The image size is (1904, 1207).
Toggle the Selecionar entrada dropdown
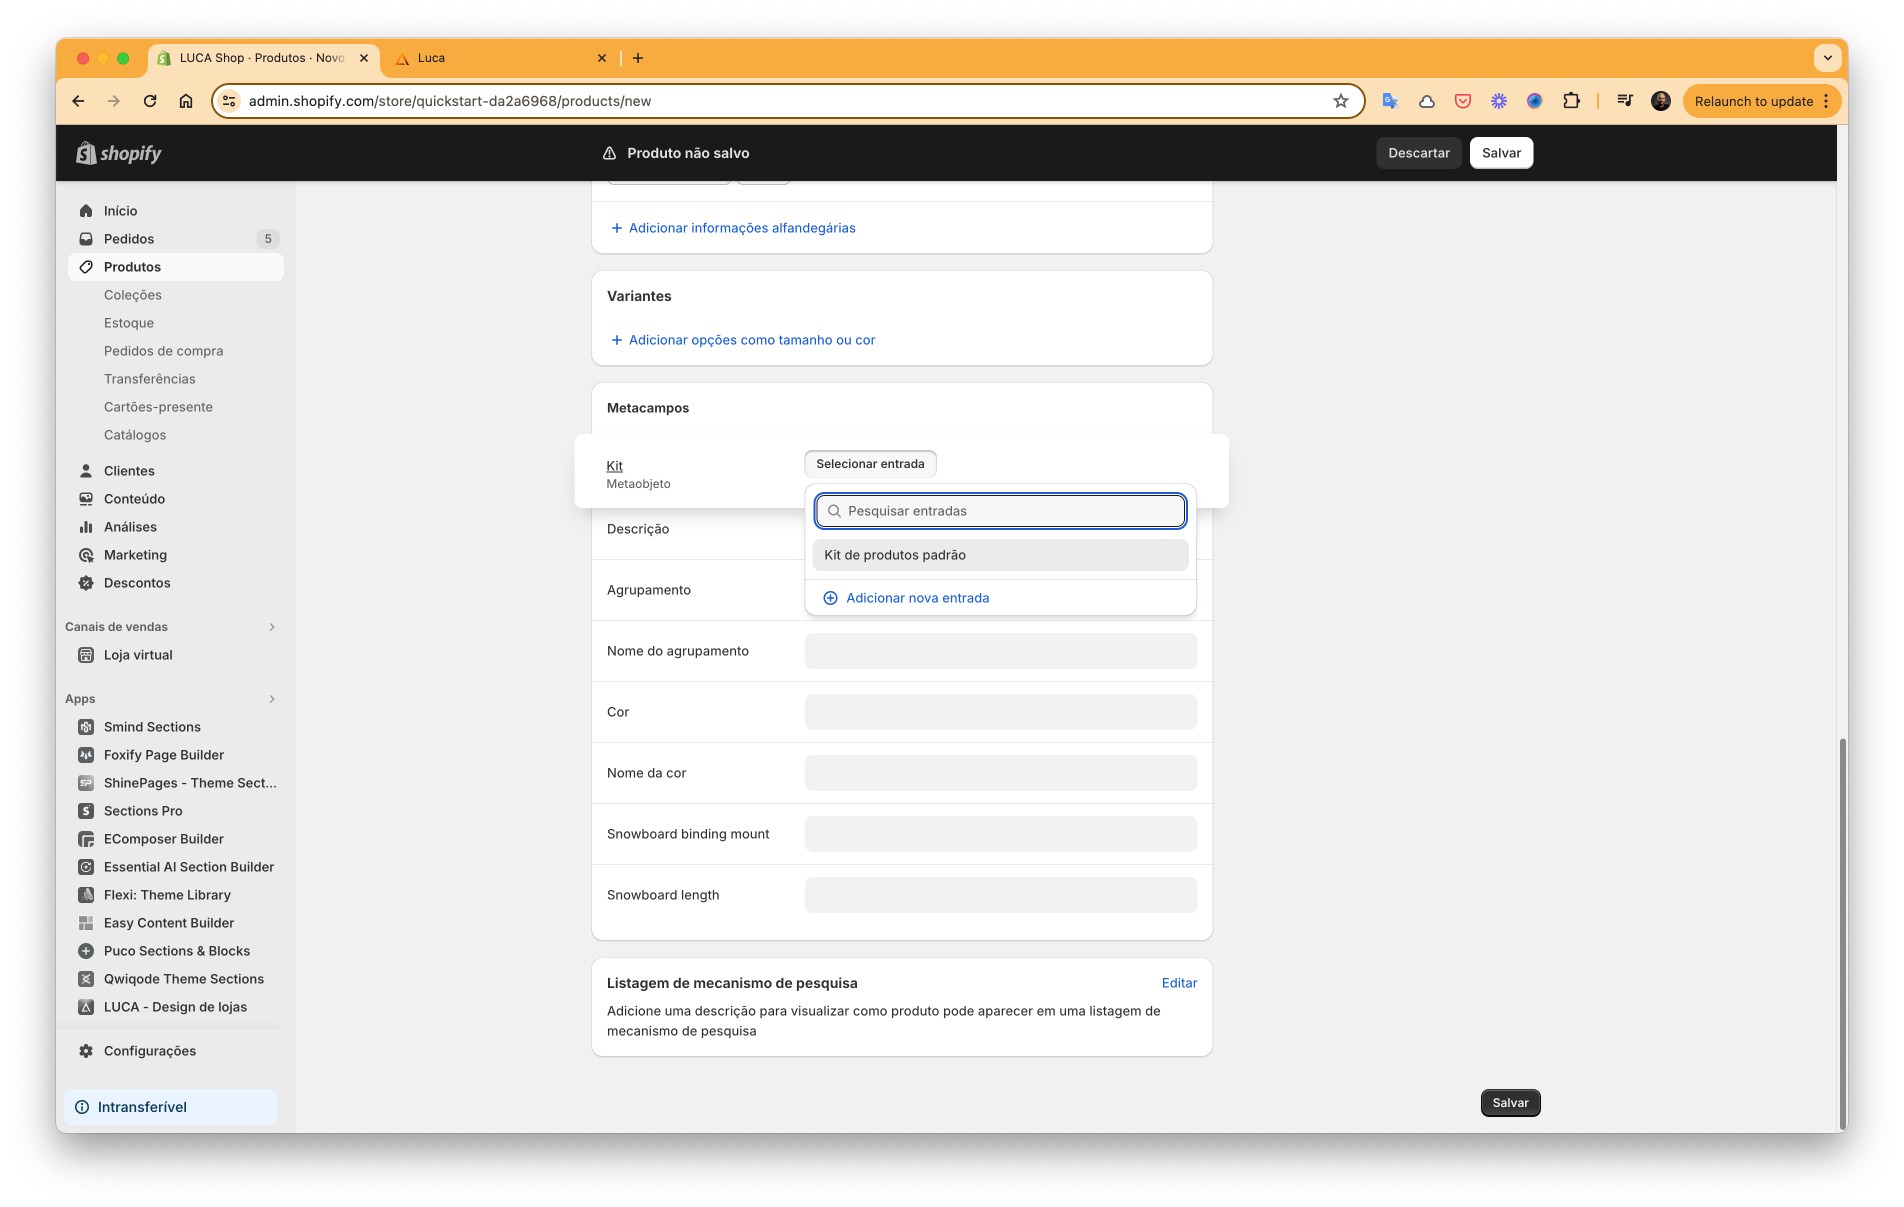coord(870,464)
